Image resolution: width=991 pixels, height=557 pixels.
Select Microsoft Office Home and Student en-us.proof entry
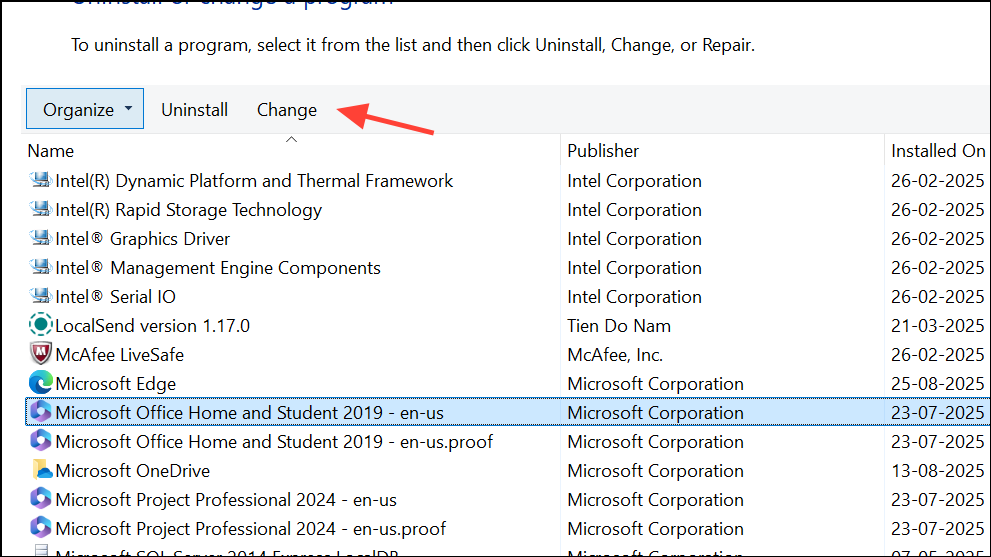click(274, 442)
